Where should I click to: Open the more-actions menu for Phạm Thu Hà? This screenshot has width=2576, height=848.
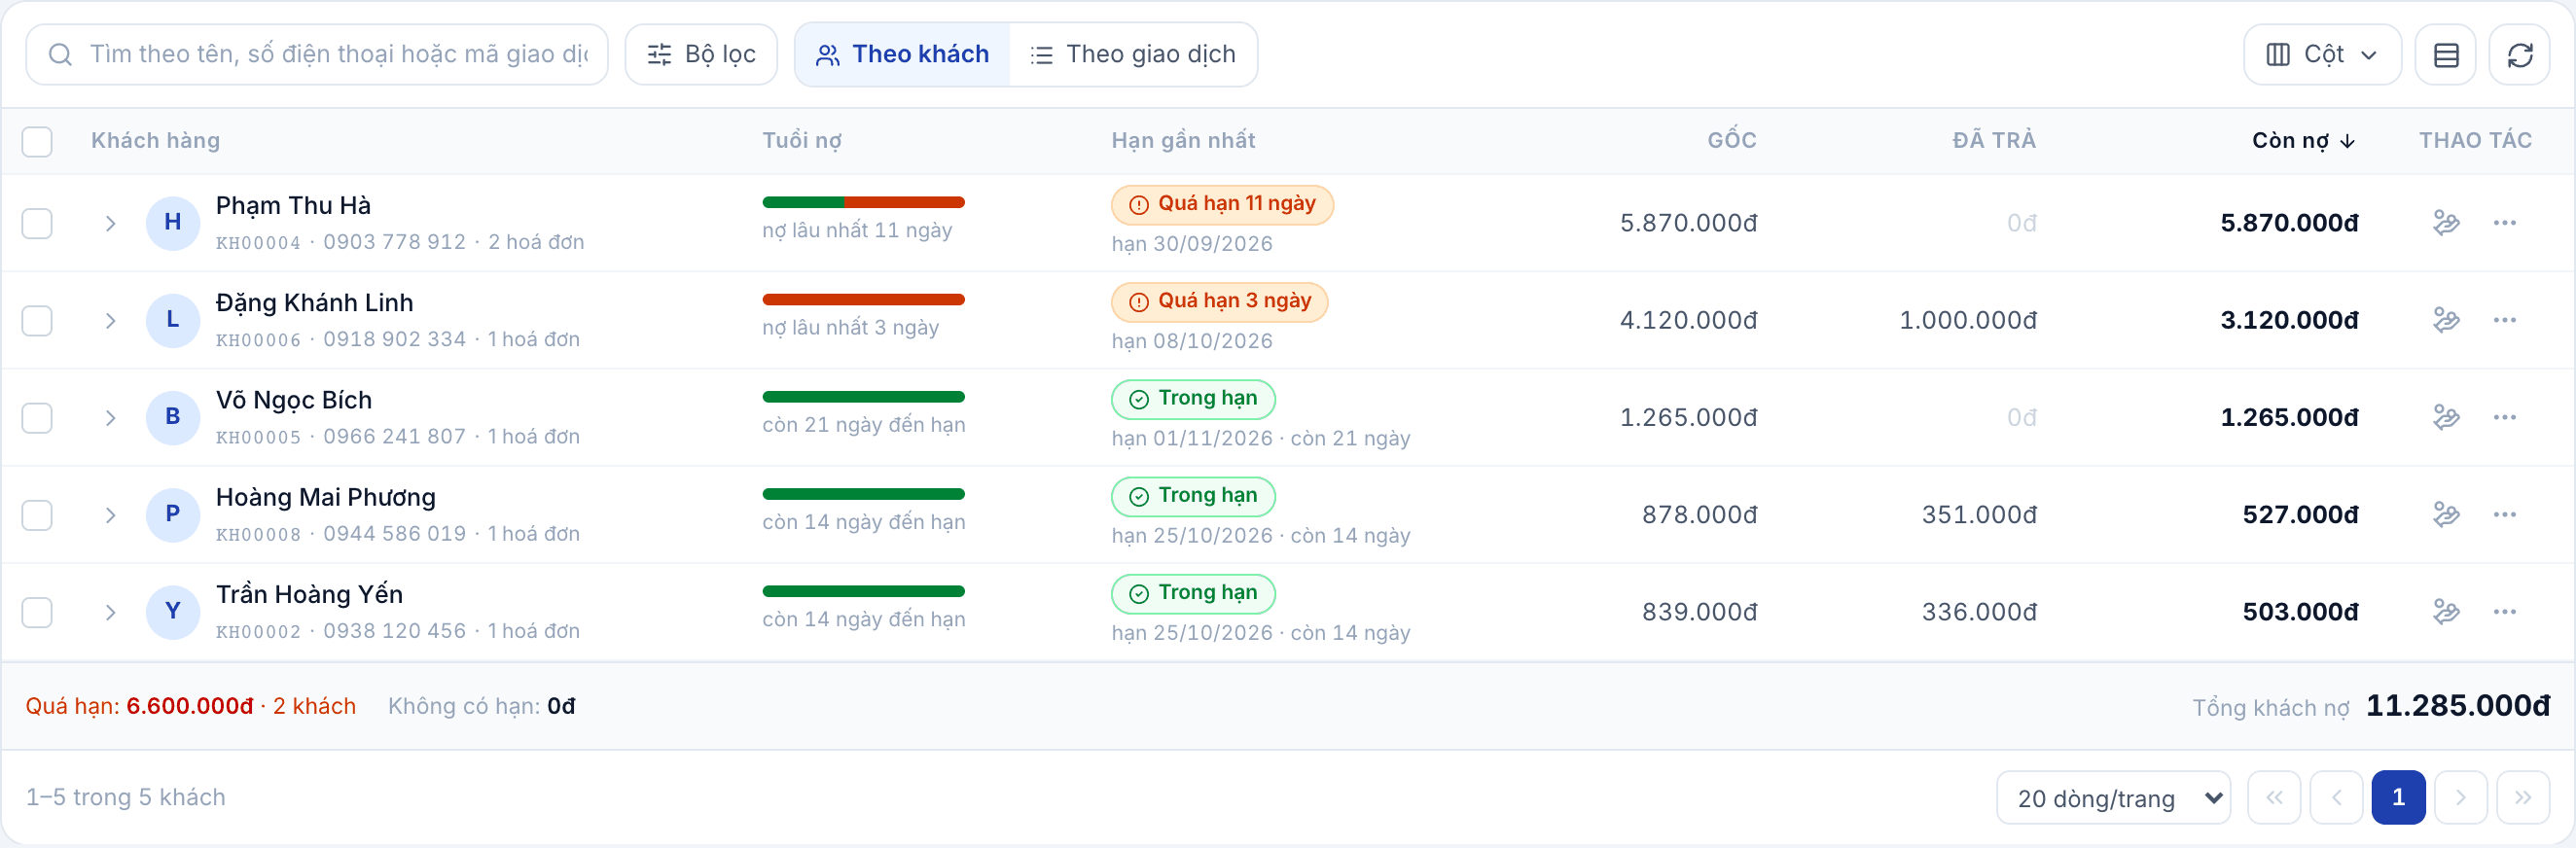(2504, 222)
